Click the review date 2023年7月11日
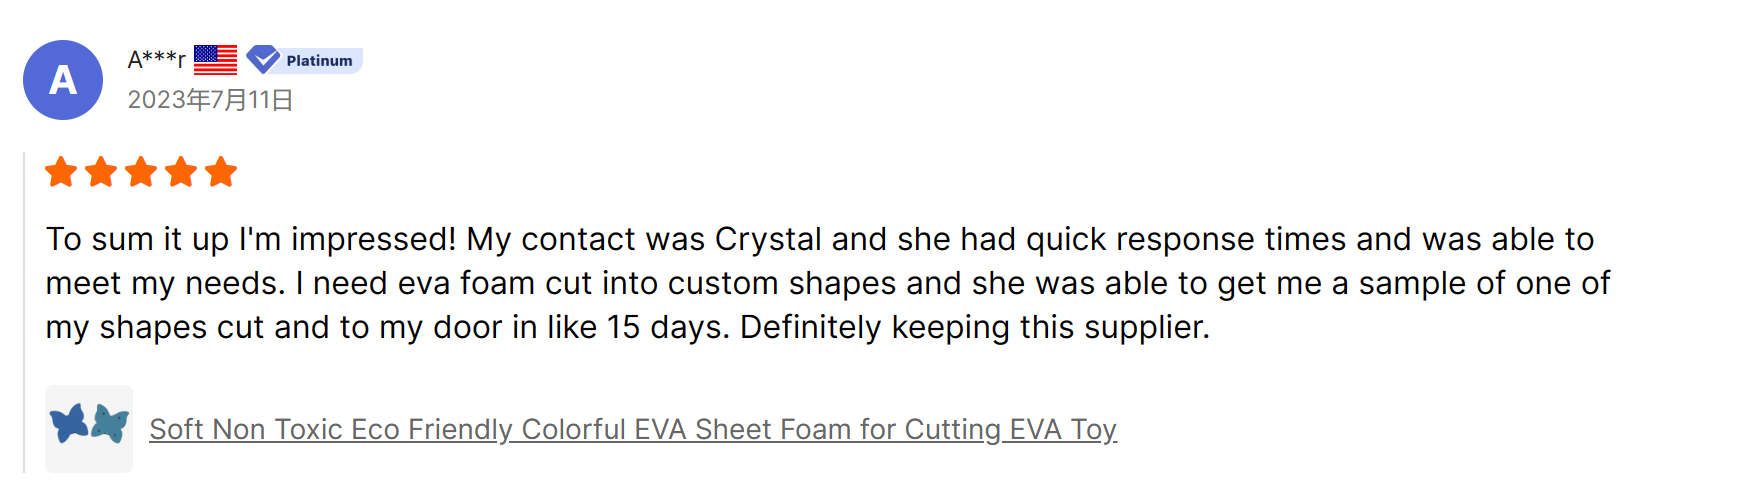1745x491 pixels. [x=210, y=100]
